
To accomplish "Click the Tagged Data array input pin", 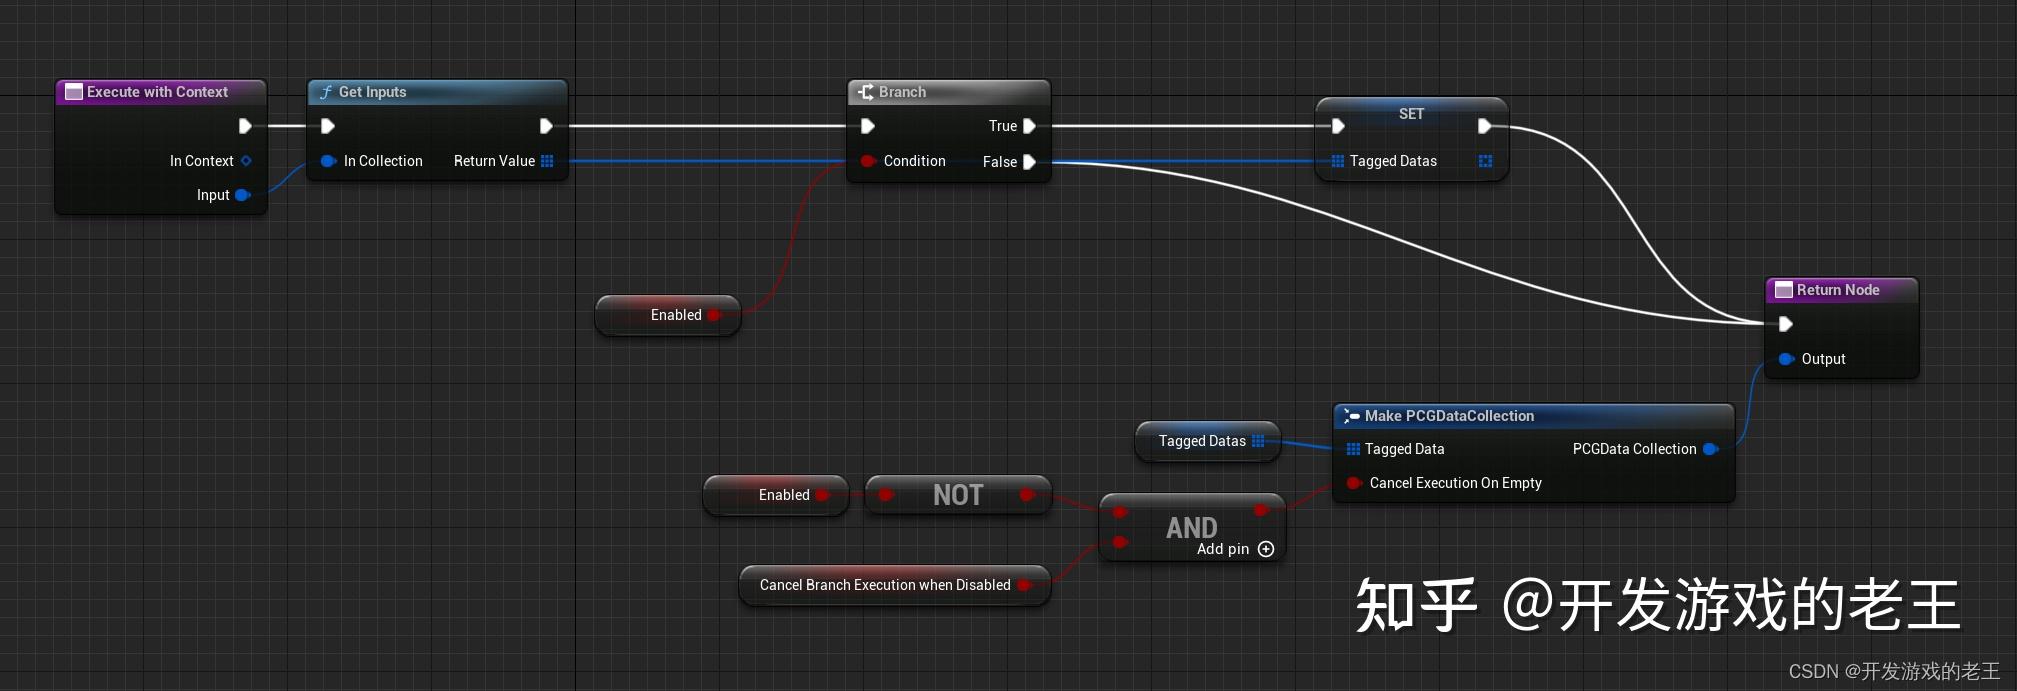I will tap(1353, 449).
